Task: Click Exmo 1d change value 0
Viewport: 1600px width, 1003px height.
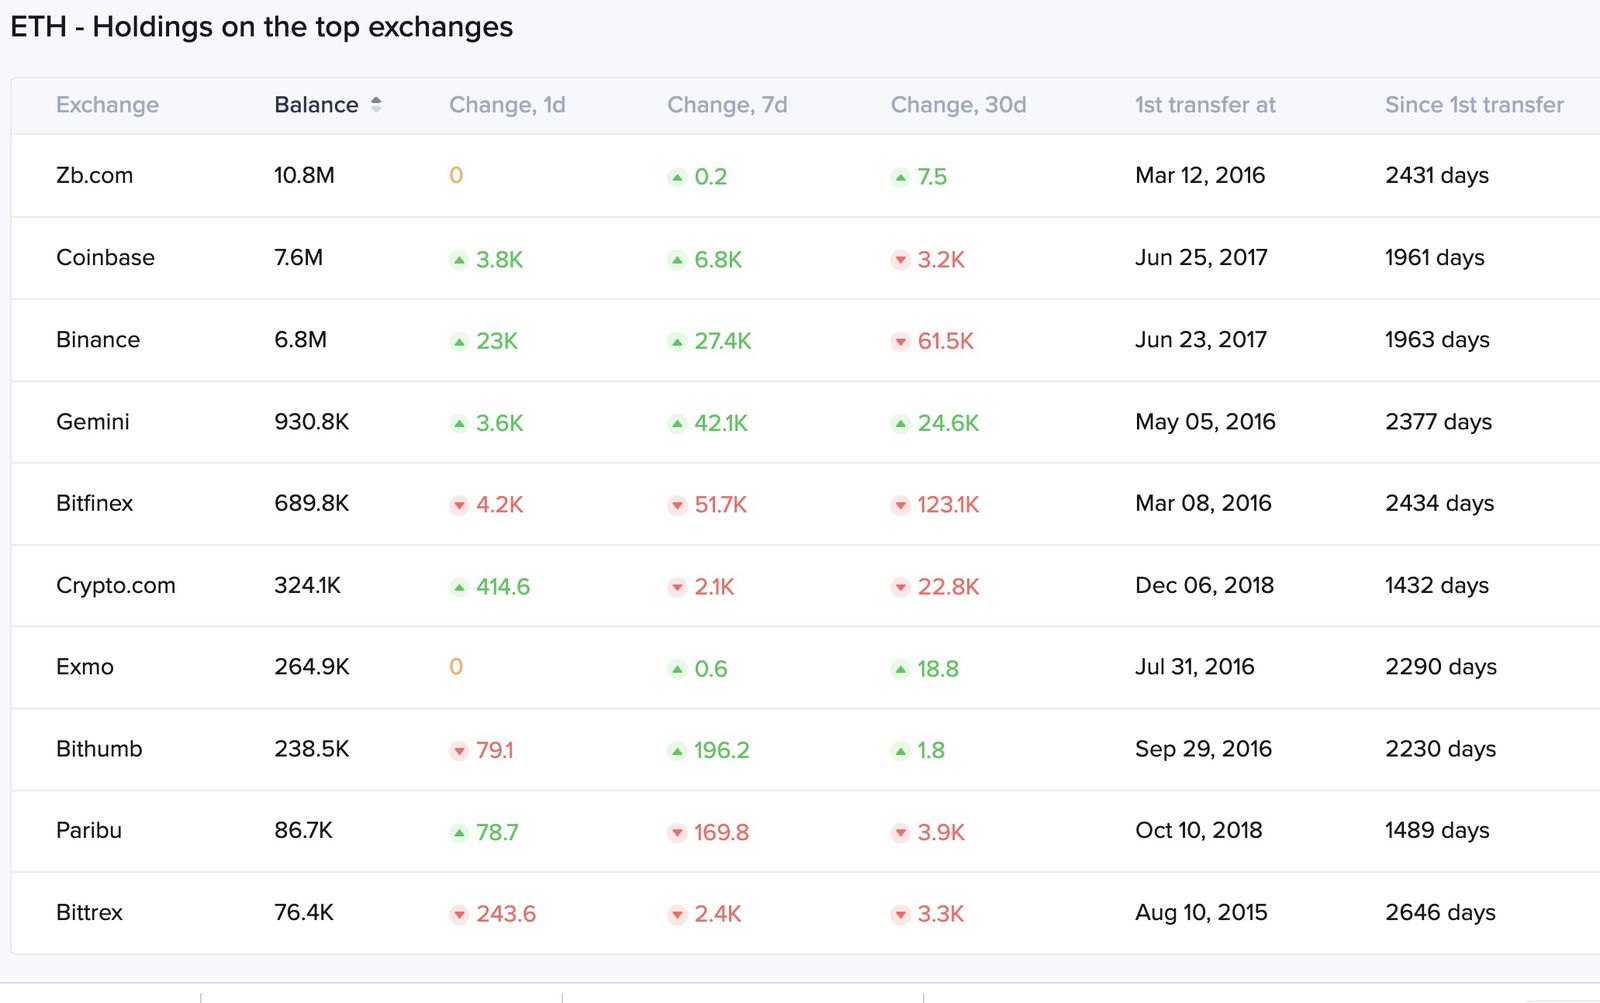Action: [456, 667]
